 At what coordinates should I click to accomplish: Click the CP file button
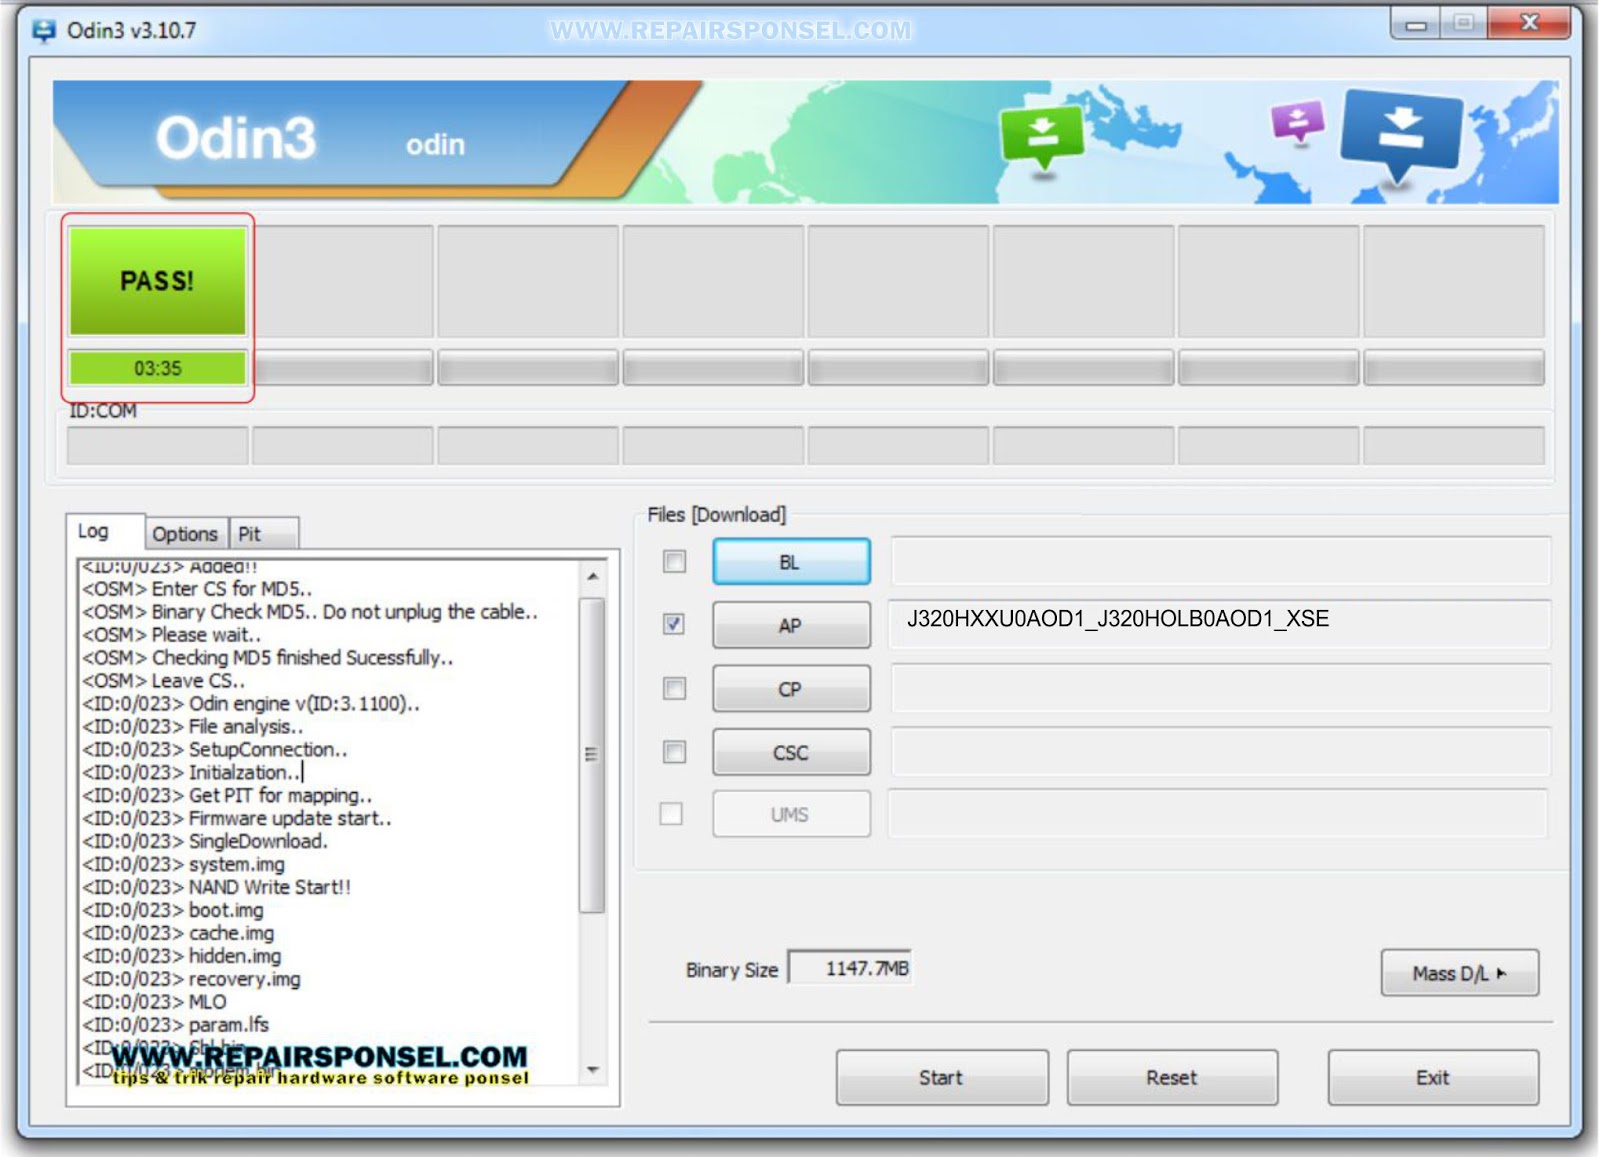(791, 689)
